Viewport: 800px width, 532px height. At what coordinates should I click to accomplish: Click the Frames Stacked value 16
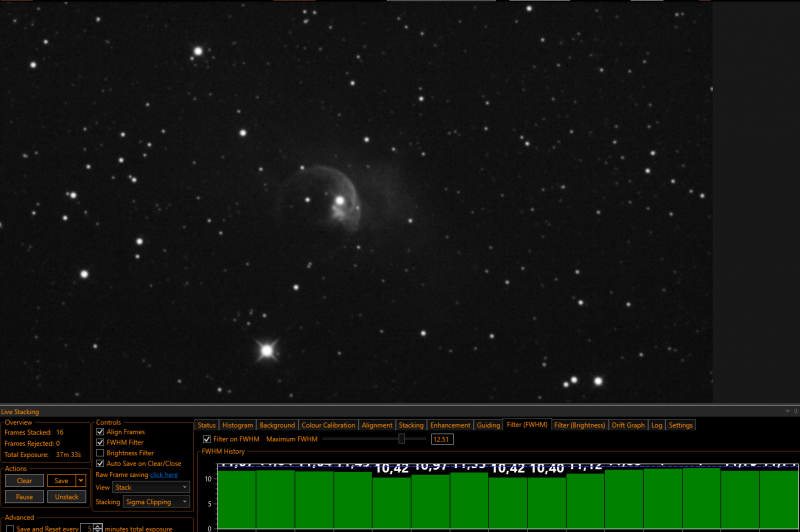(x=60, y=433)
